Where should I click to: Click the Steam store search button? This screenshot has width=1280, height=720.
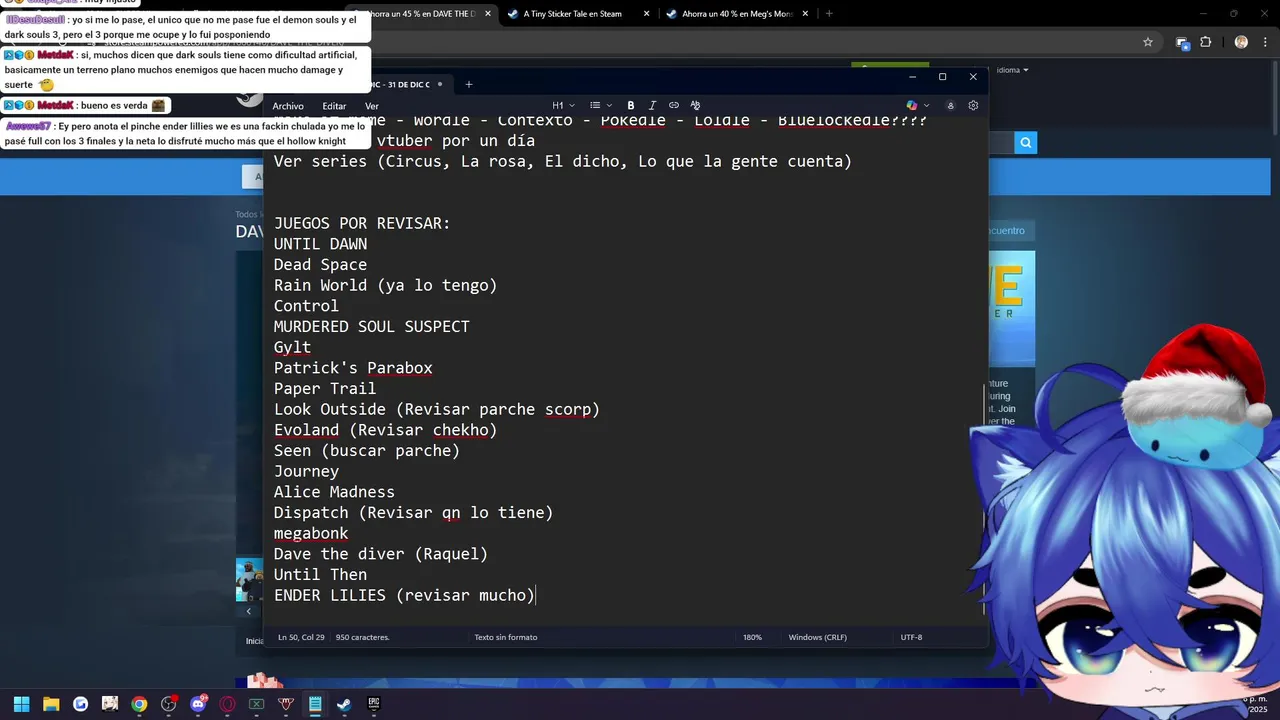pos(1025,143)
